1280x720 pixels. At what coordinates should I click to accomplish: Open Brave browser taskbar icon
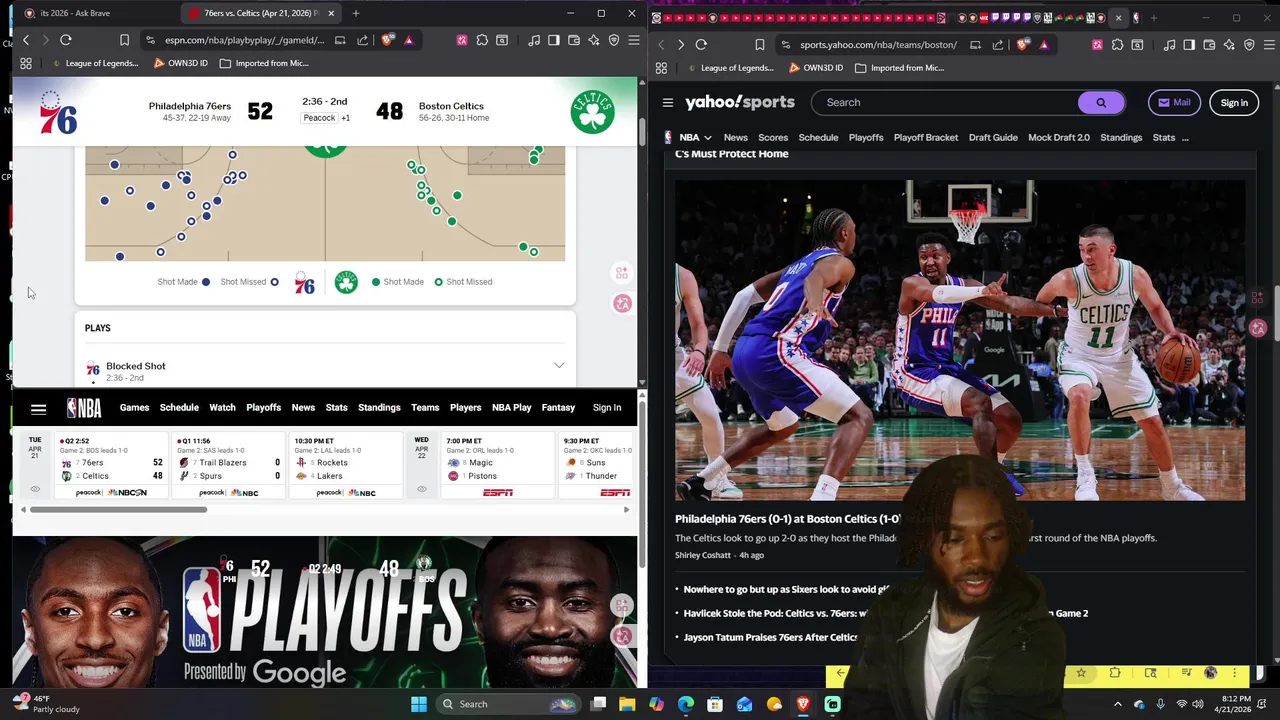coord(803,704)
